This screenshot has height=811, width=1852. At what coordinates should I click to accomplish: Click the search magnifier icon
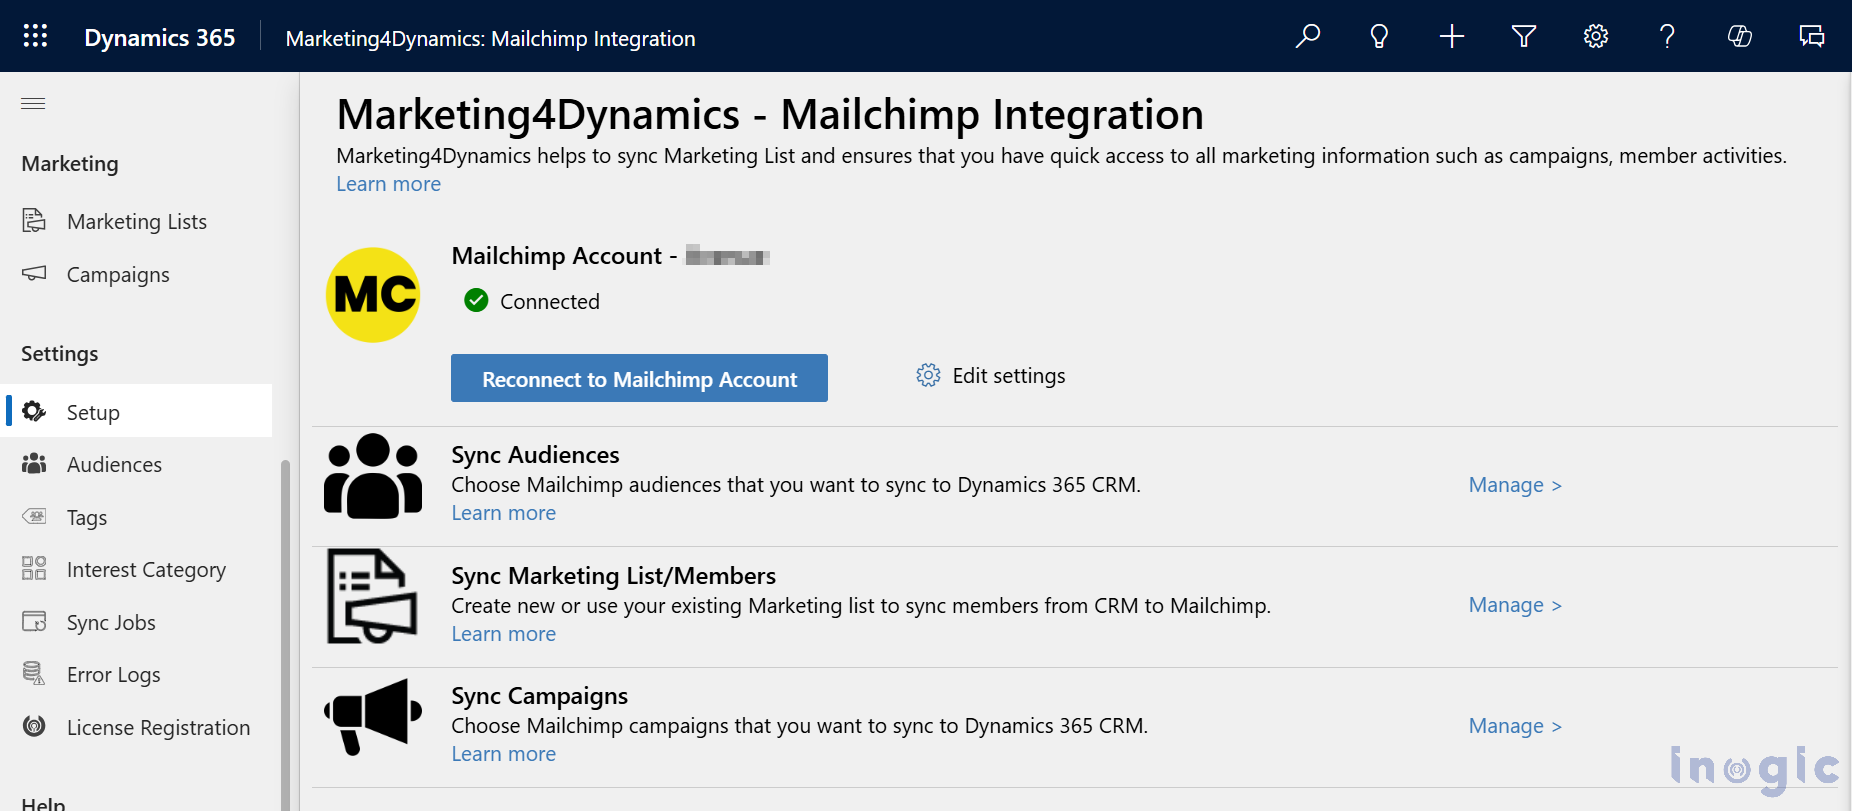(1307, 37)
